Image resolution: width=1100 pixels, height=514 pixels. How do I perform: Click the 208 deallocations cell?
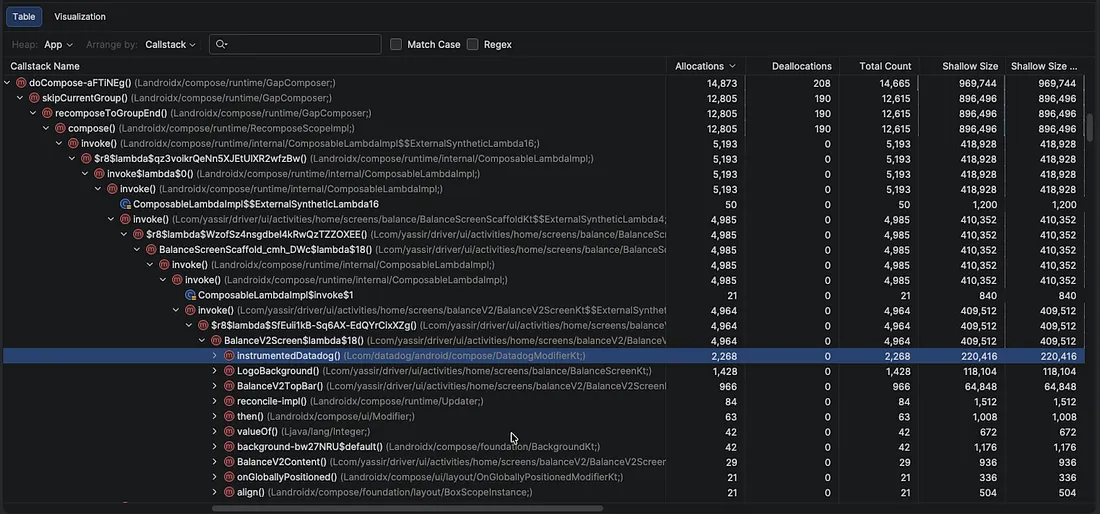coord(822,83)
